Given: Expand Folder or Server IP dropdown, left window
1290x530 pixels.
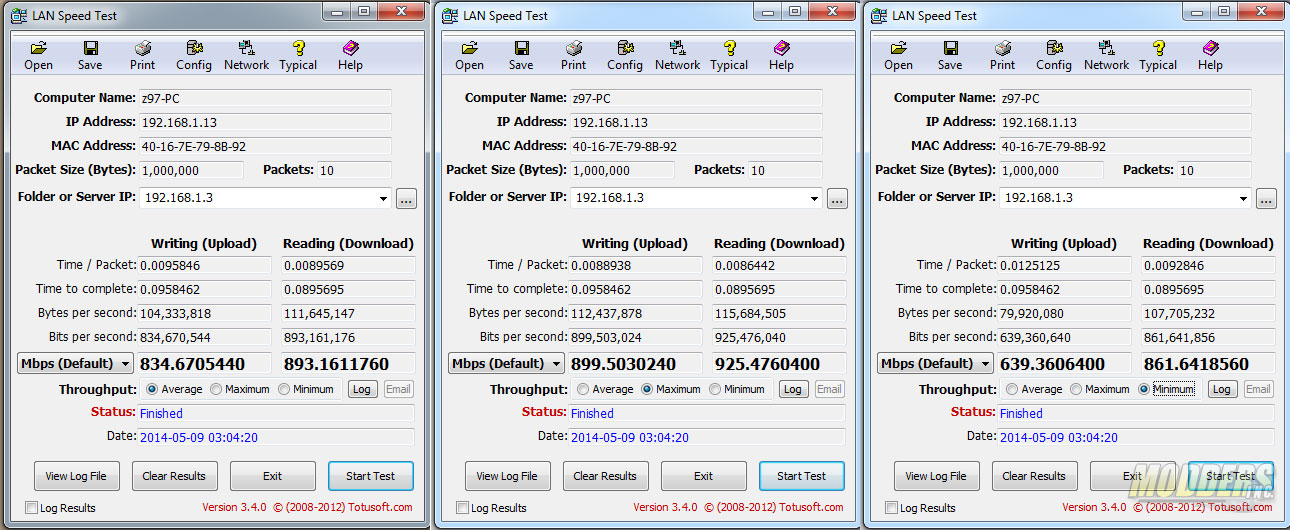Looking at the screenshot, I should [x=384, y=198].
